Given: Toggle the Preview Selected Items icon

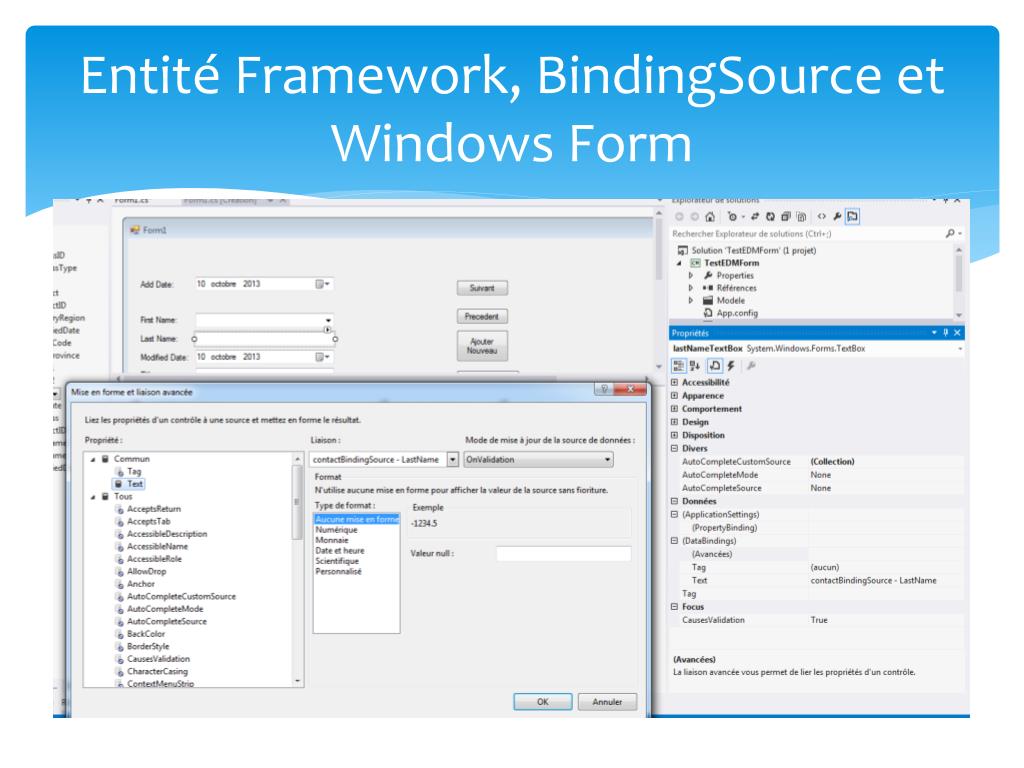Looking at the screenshot, I should [852, 217].
